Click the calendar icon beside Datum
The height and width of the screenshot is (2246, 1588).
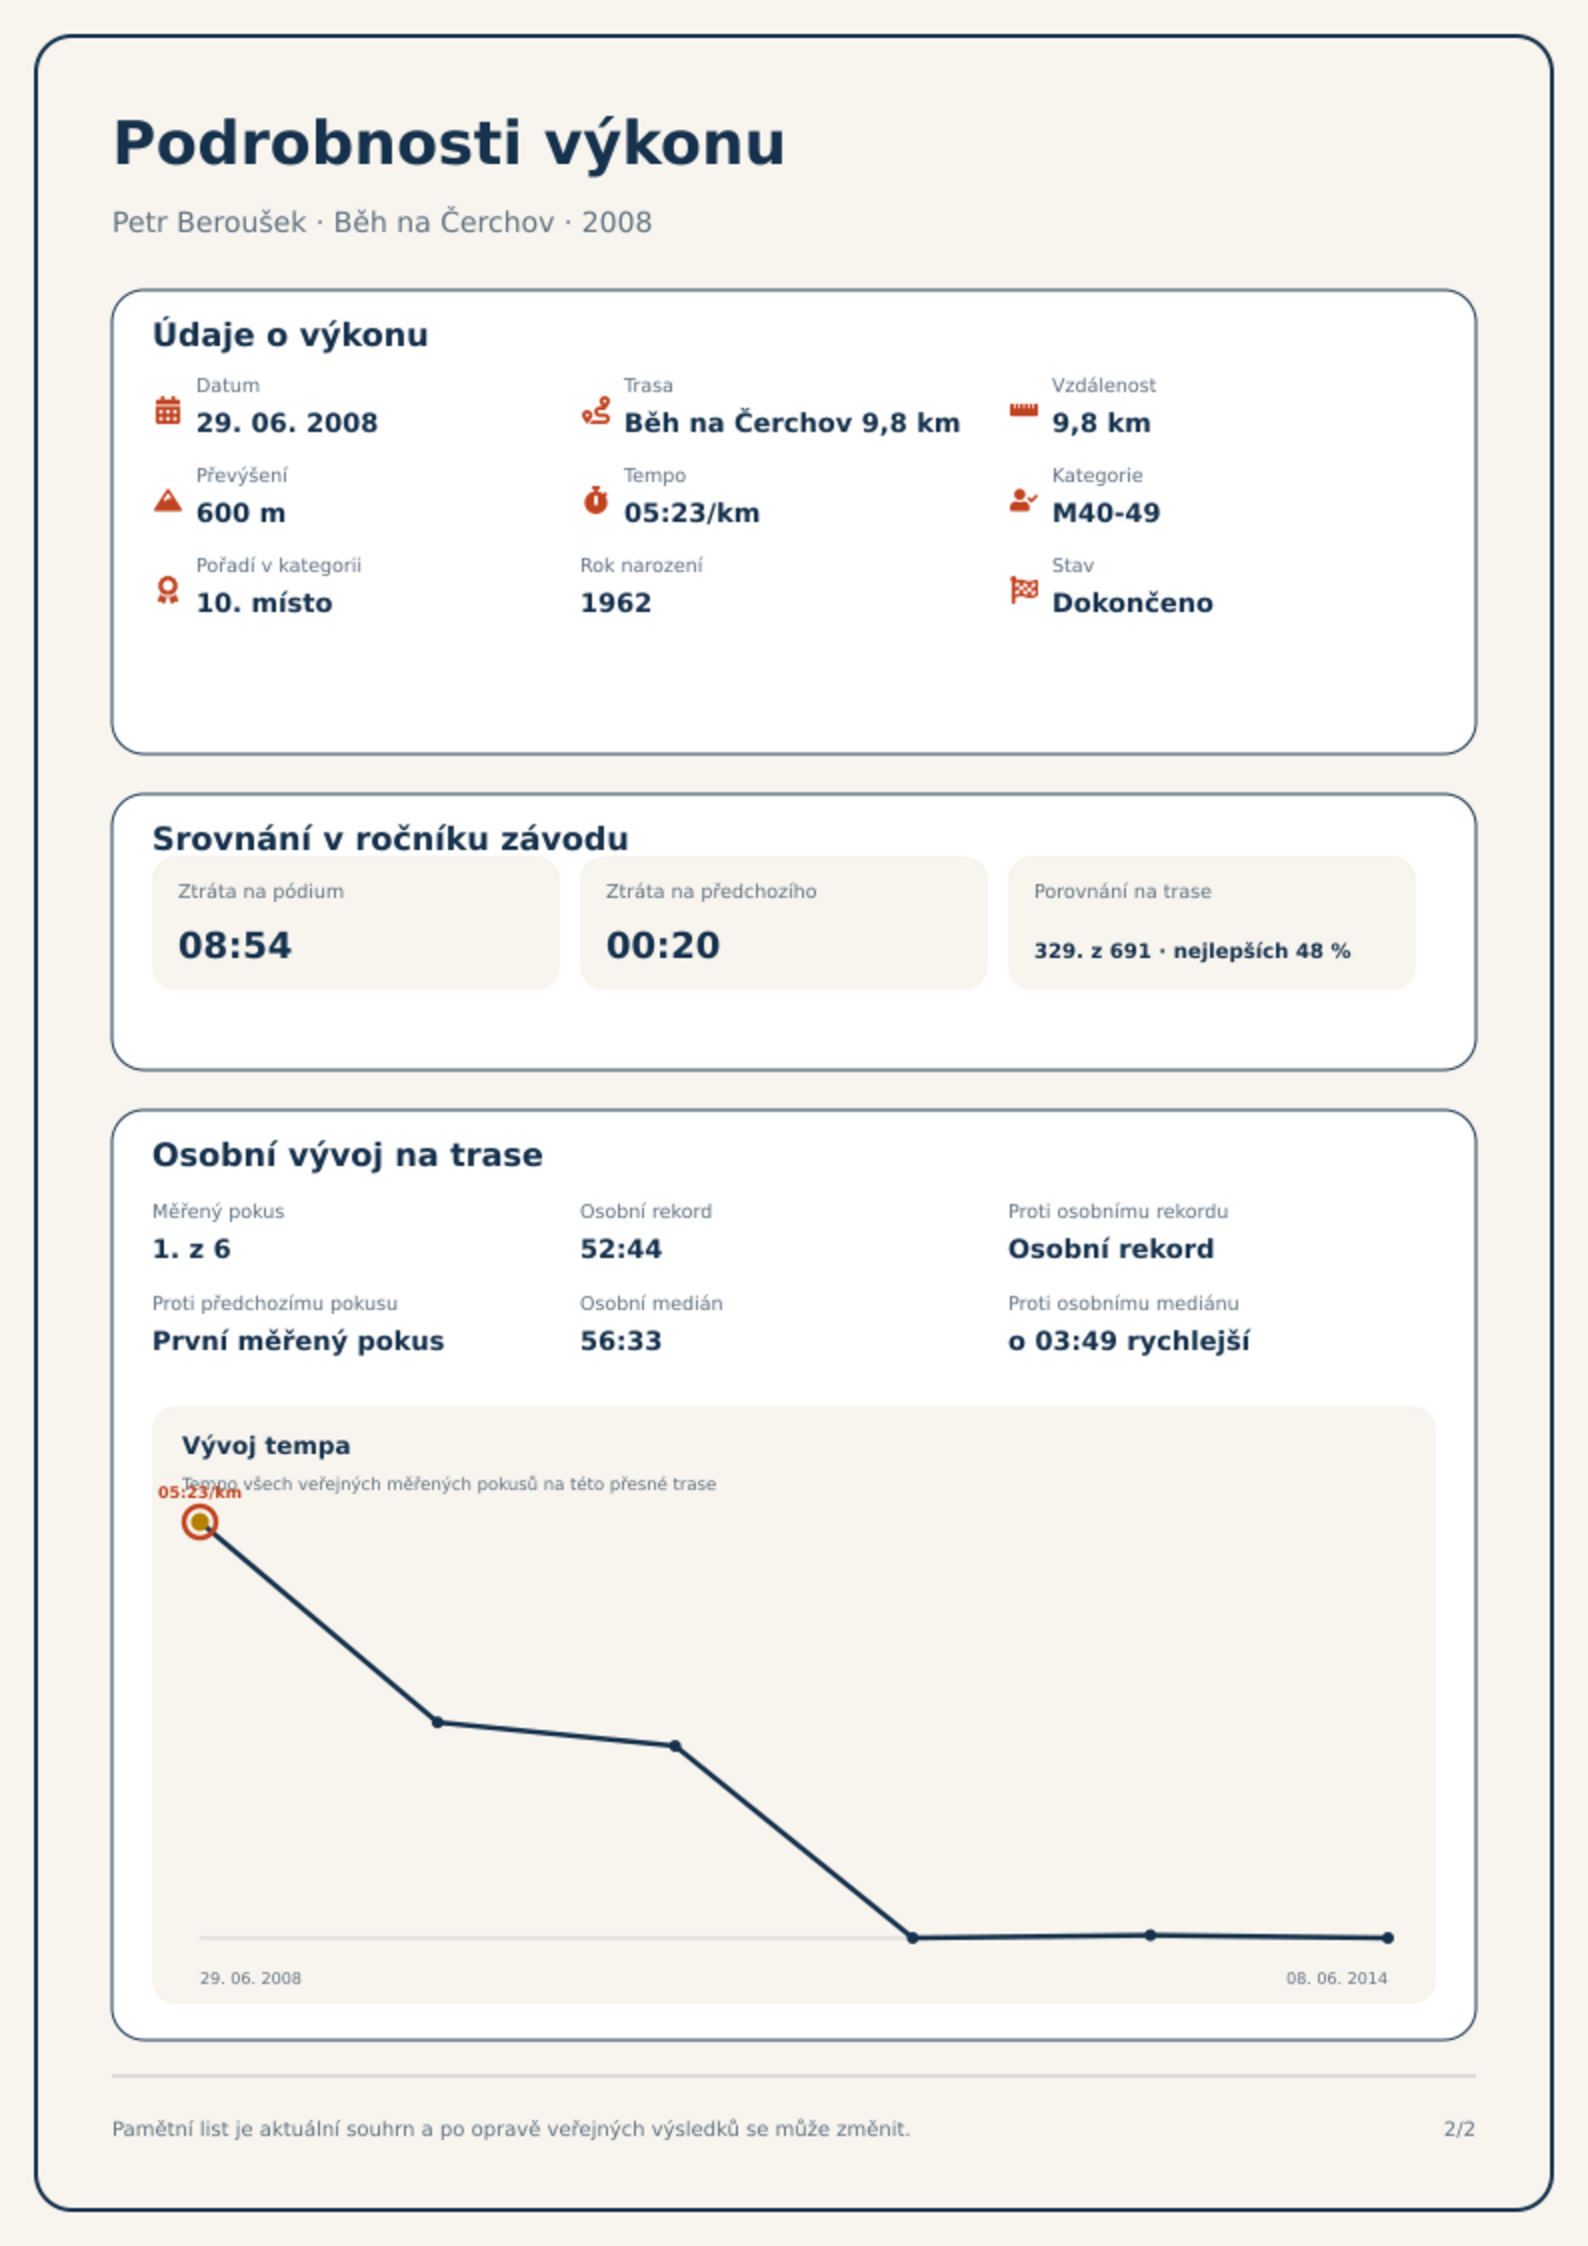point(168,410)
